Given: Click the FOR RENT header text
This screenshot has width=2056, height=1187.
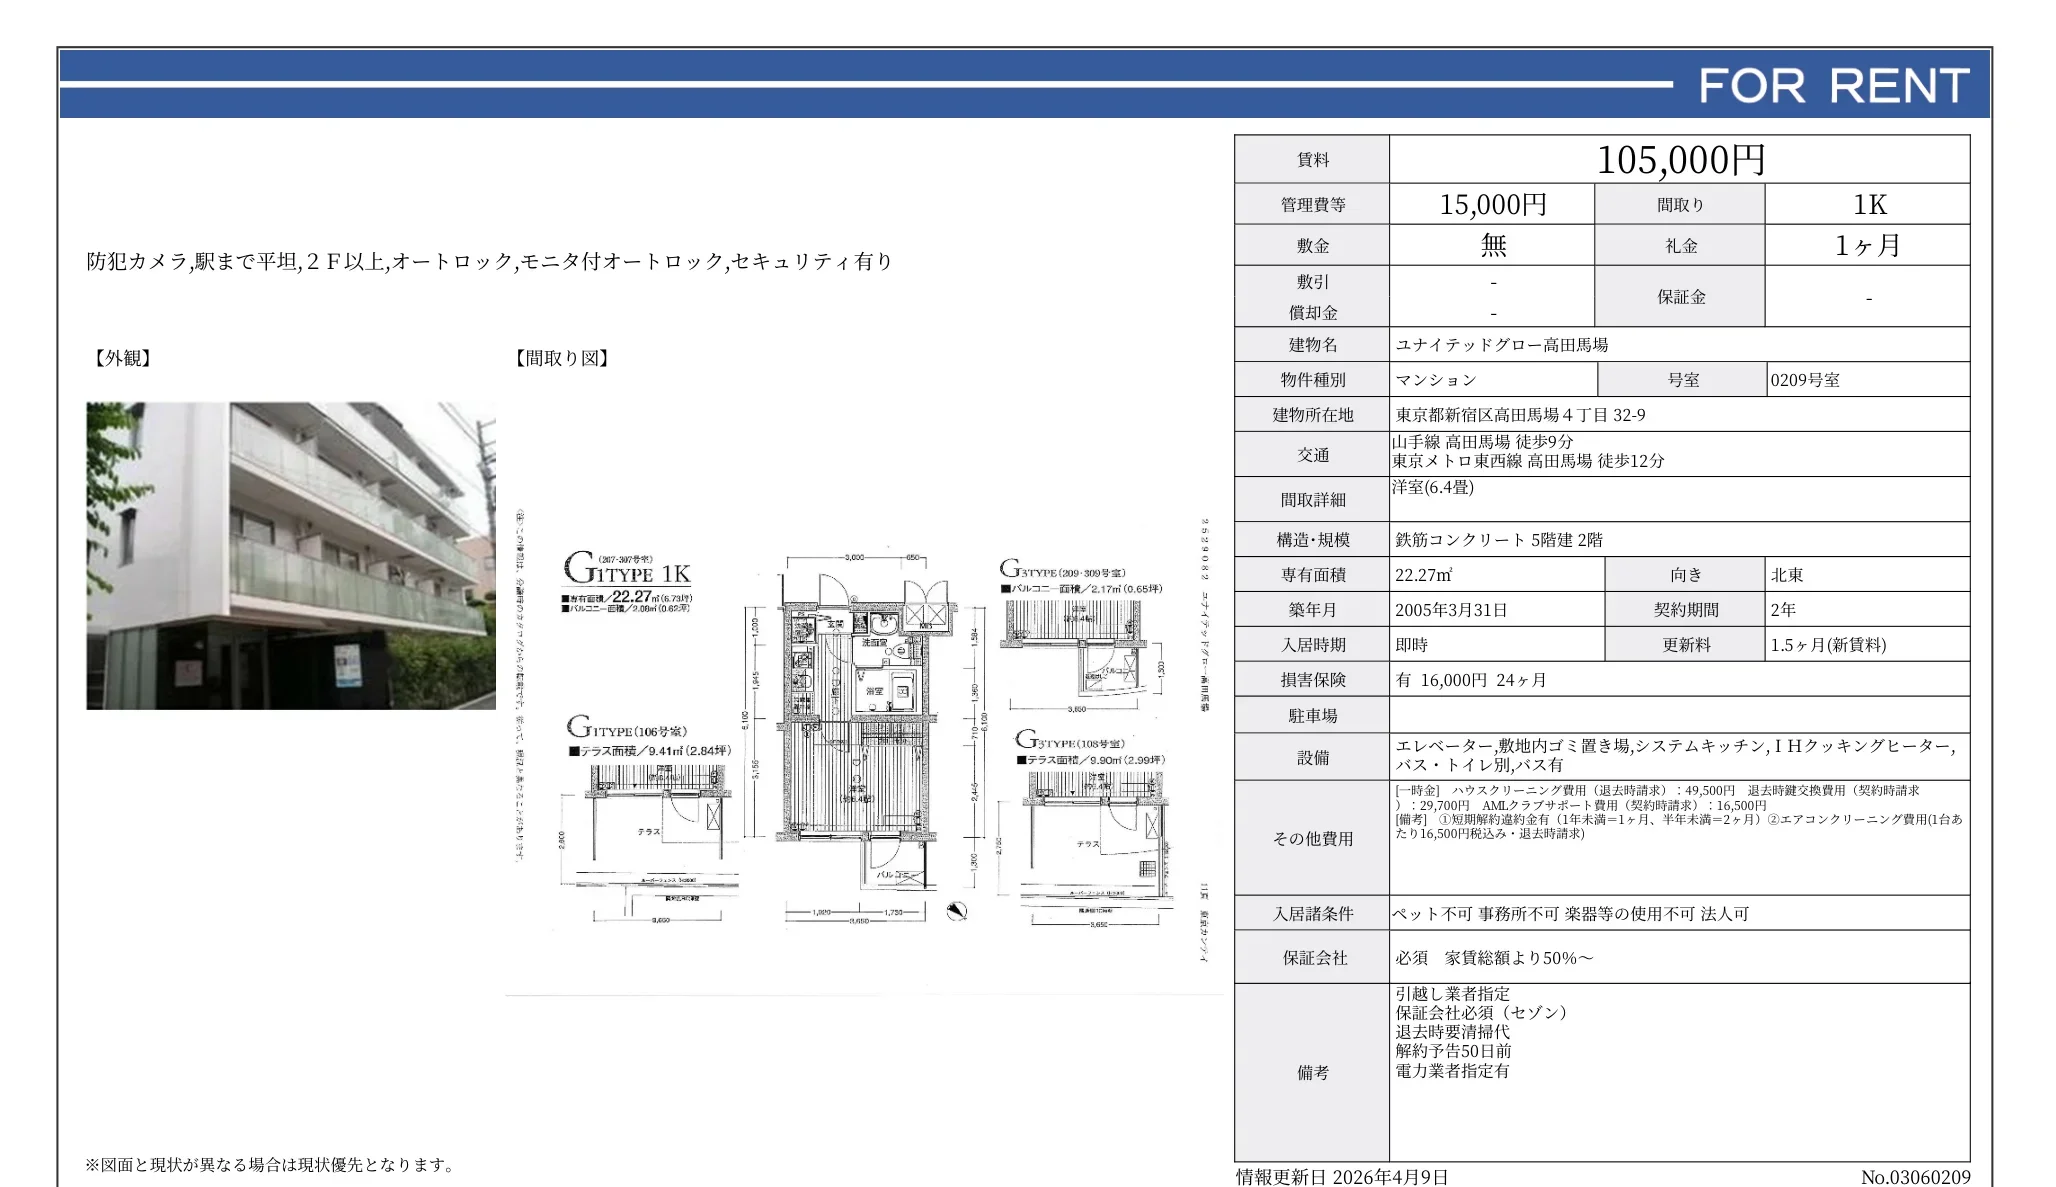Looking at the screenshot, I should pyautogui.click(x=1833, y=87).
